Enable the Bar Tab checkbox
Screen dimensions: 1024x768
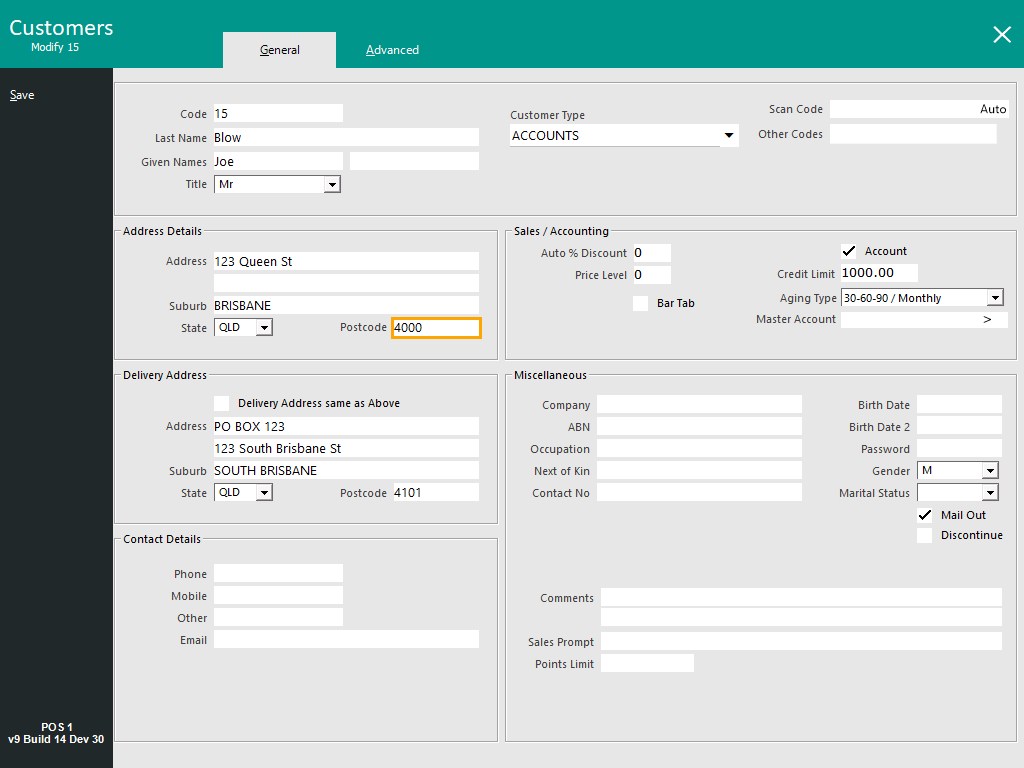(x=640, y=303)
